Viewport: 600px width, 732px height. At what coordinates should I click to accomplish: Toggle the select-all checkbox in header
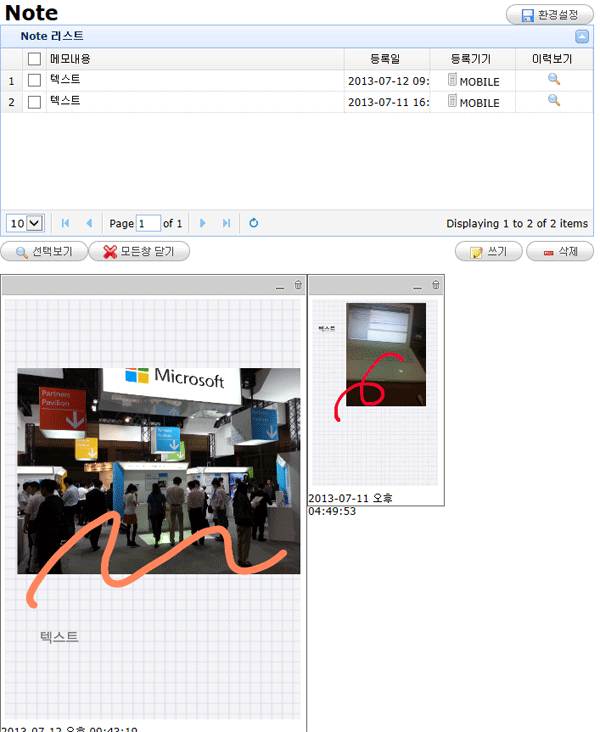(x=34, y=59)
